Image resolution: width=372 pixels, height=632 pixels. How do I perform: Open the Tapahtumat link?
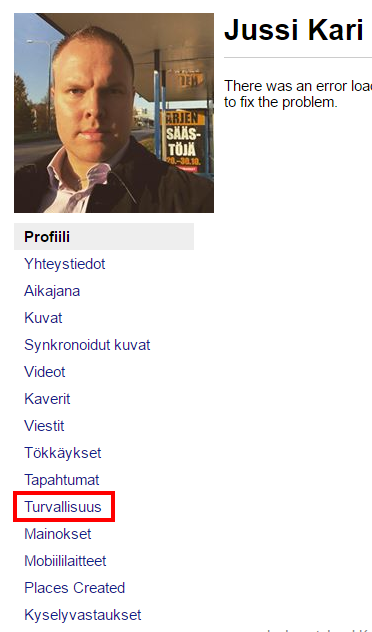pos(62,480)
